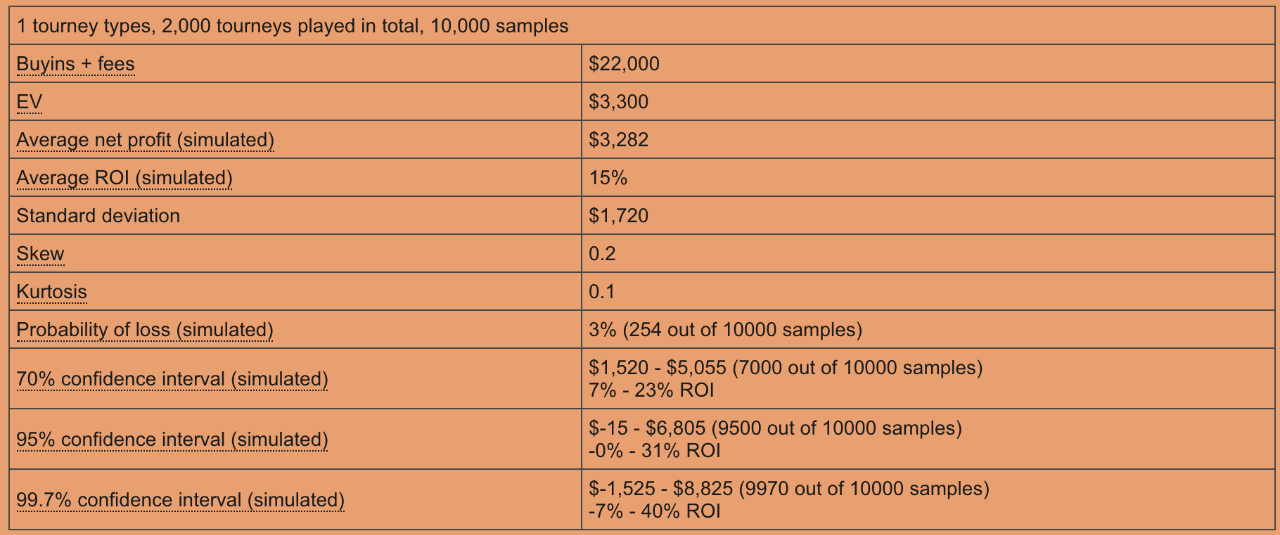This screenshot has width=1280, height=535.
Task: Click the "Average ROI (simulated)" term
Action: [124, 178]
